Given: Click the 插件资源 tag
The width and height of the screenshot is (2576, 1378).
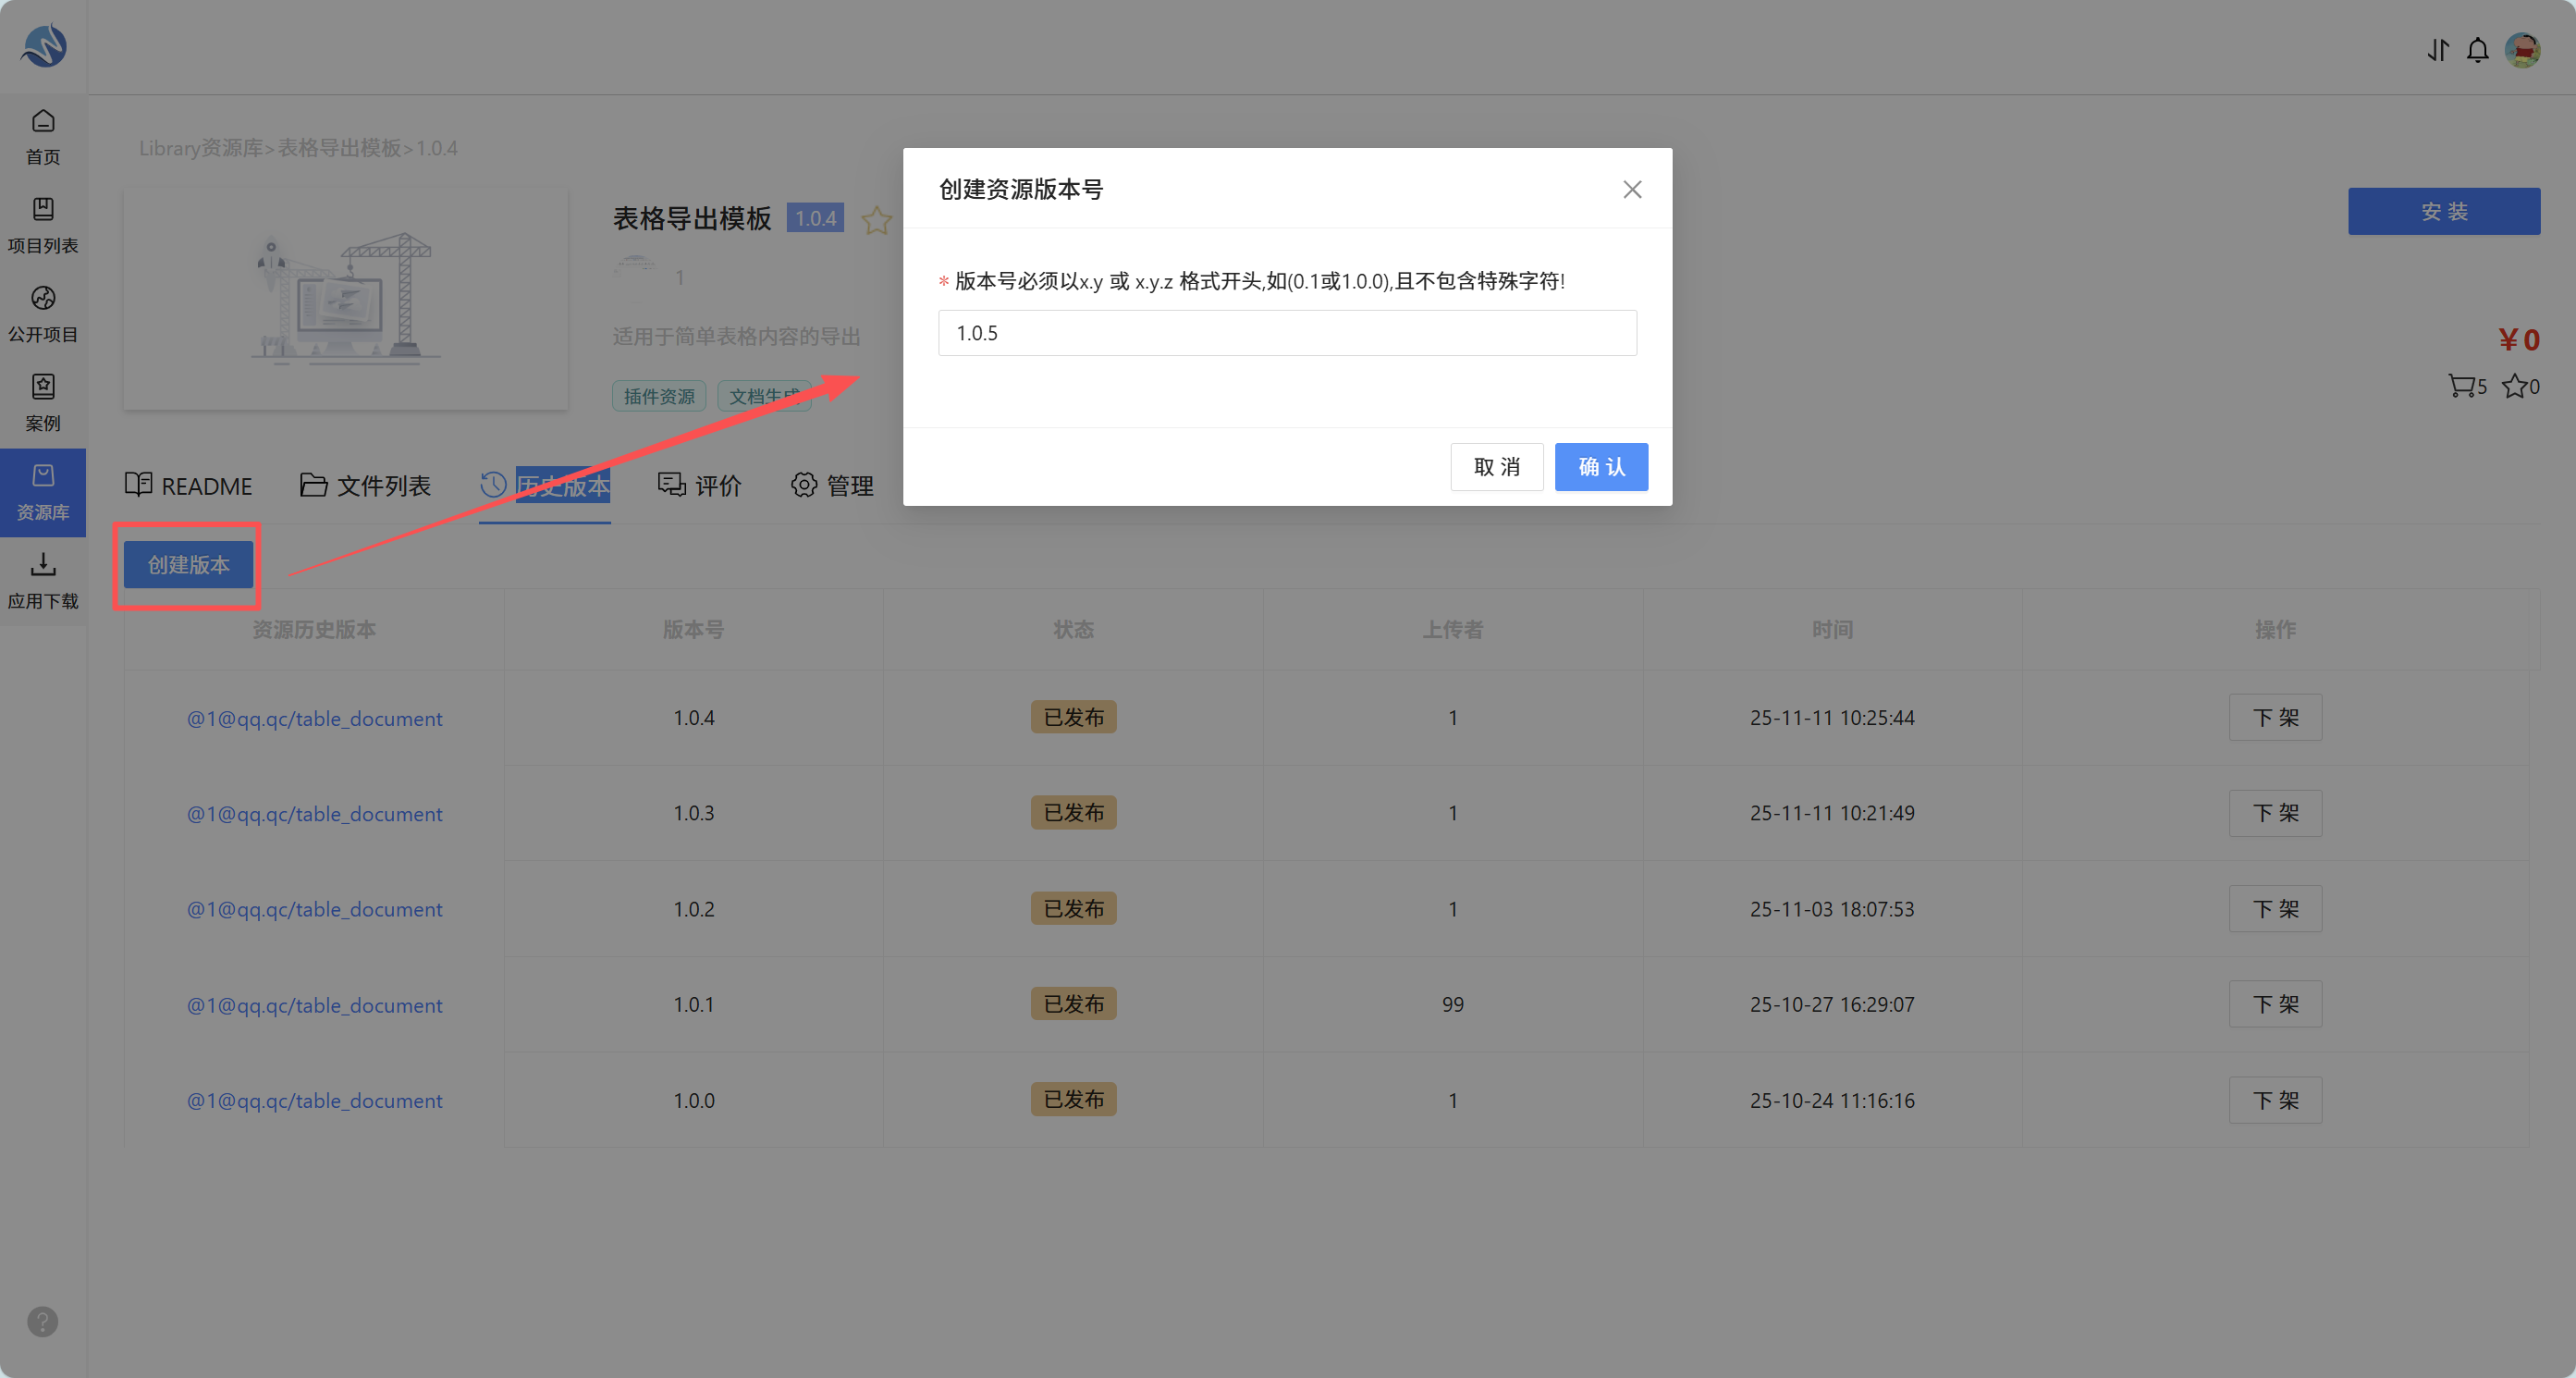Looking at the screenshot, I should click(659, 396).
